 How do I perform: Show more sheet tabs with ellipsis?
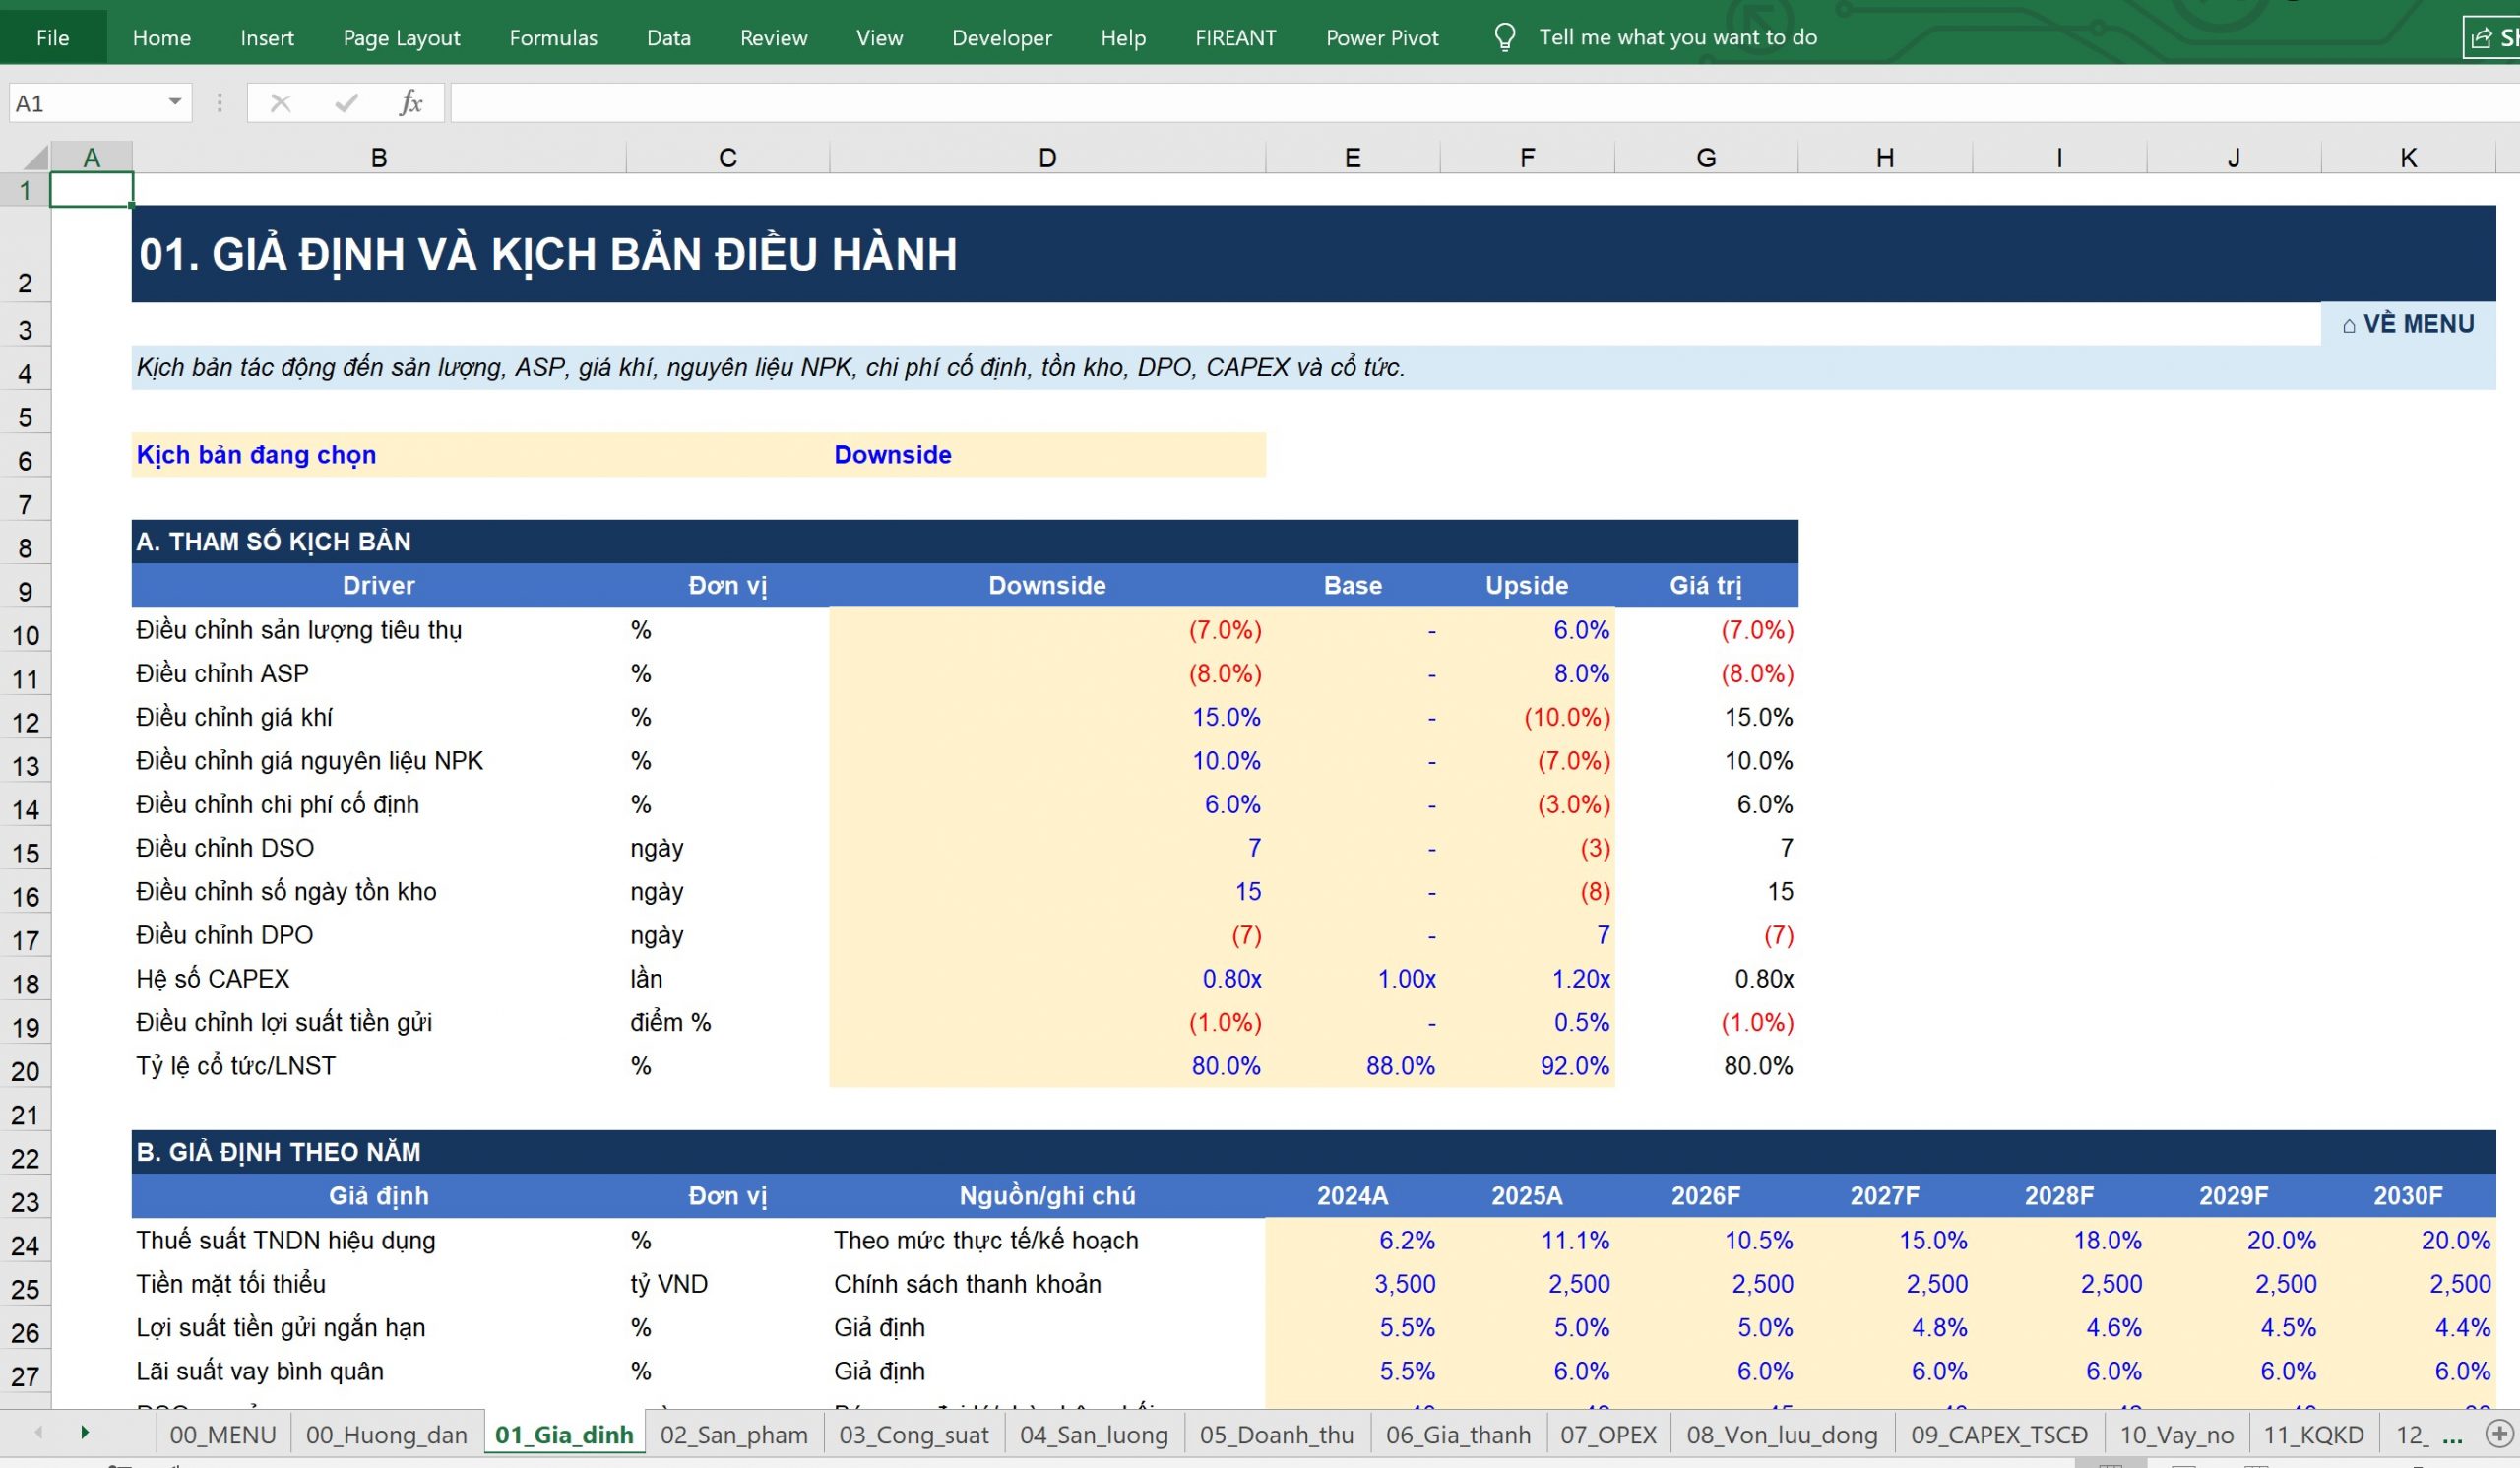click(x=2452, y=1435)
